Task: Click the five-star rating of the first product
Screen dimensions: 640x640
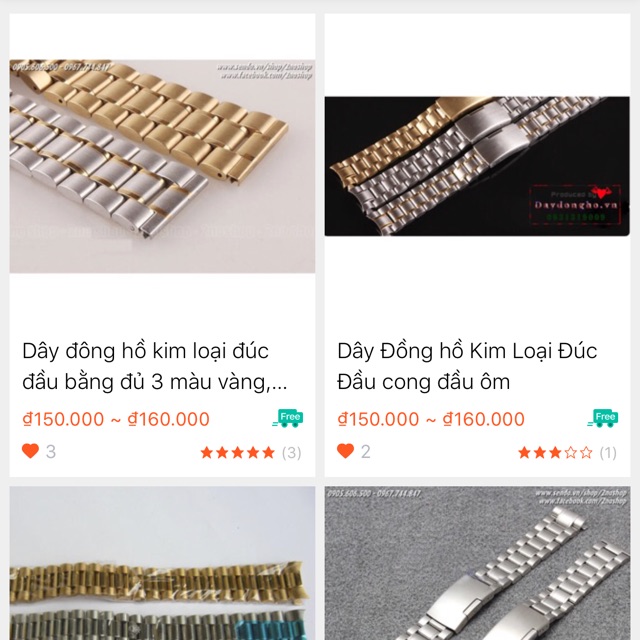Action: 237,453
